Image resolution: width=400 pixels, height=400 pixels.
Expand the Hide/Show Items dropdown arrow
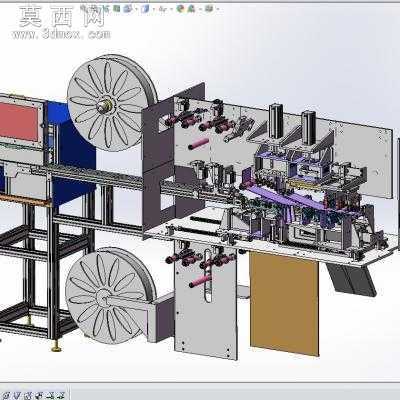click(x=172, y=9)
